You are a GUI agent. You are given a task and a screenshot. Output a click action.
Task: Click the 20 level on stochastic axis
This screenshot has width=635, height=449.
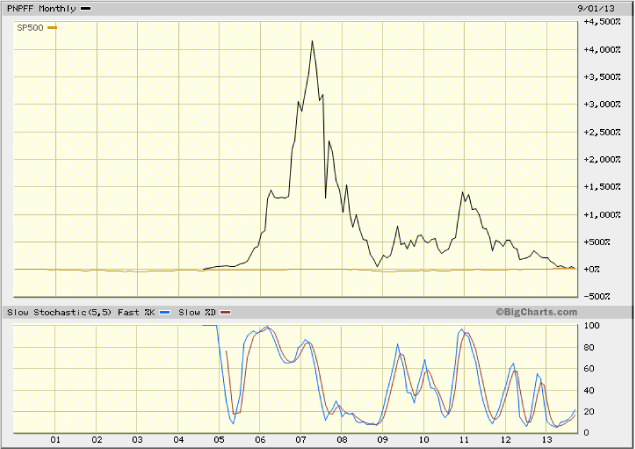tap(590, 412)
